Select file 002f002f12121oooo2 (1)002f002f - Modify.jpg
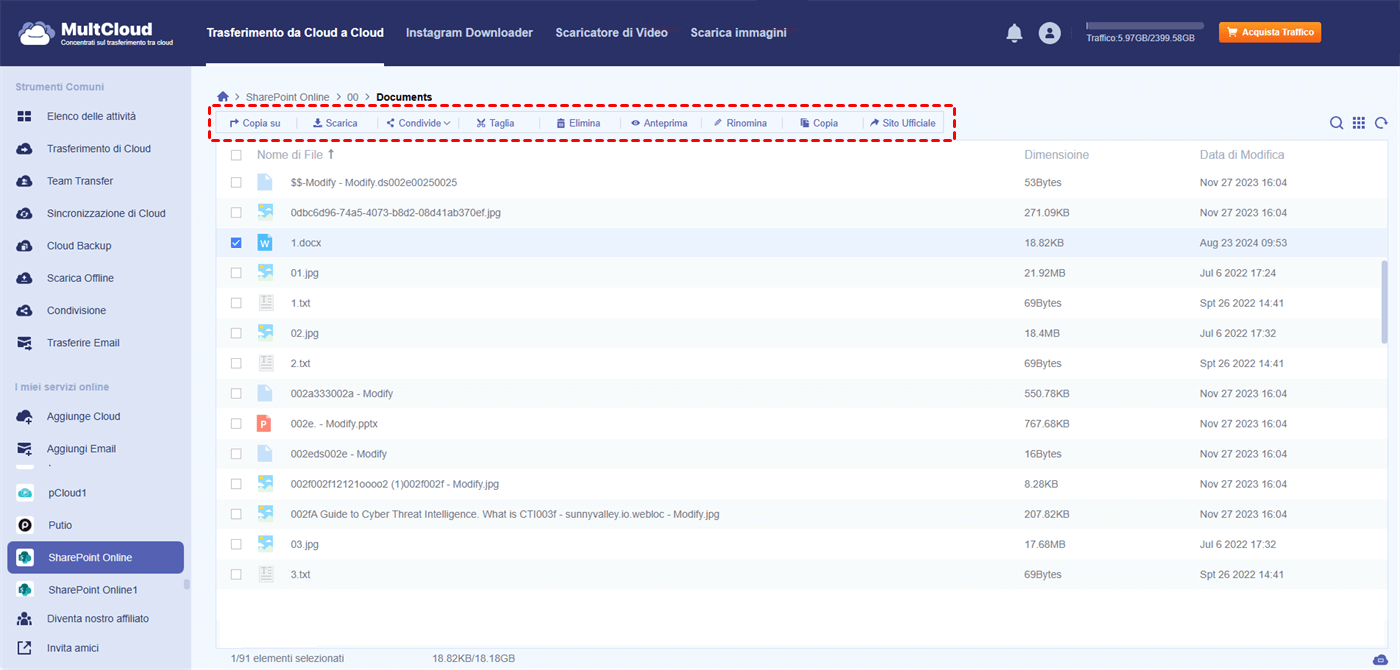This screenshot has width=1400, height=670. (395, 484)
